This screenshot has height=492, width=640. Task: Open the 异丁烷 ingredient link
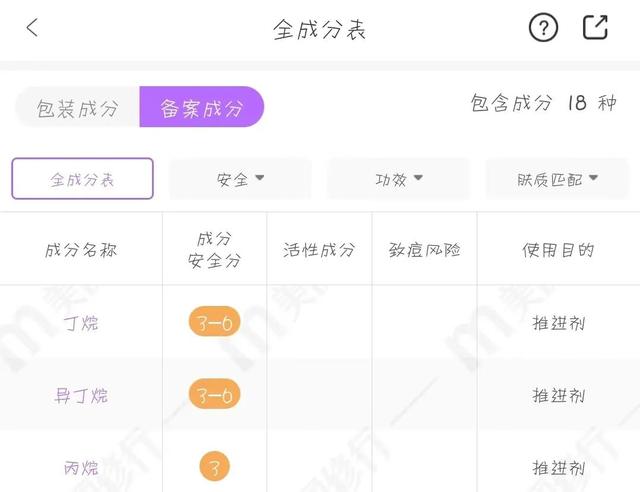point(81,396)
